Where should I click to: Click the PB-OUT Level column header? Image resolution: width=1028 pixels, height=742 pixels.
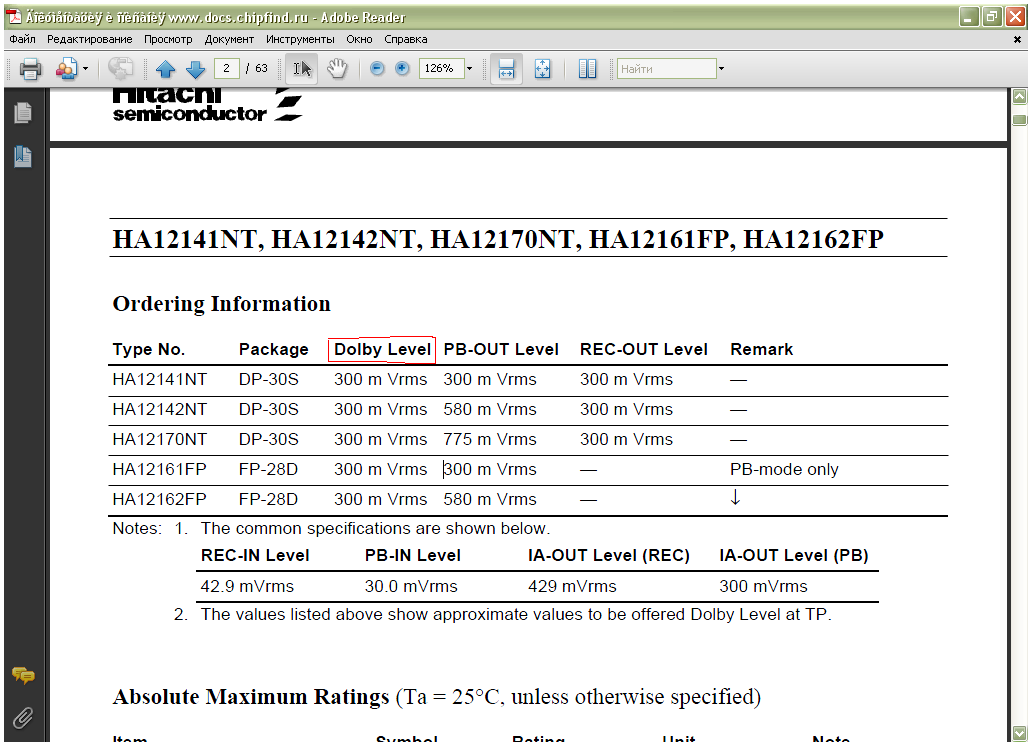pos(501,349)
